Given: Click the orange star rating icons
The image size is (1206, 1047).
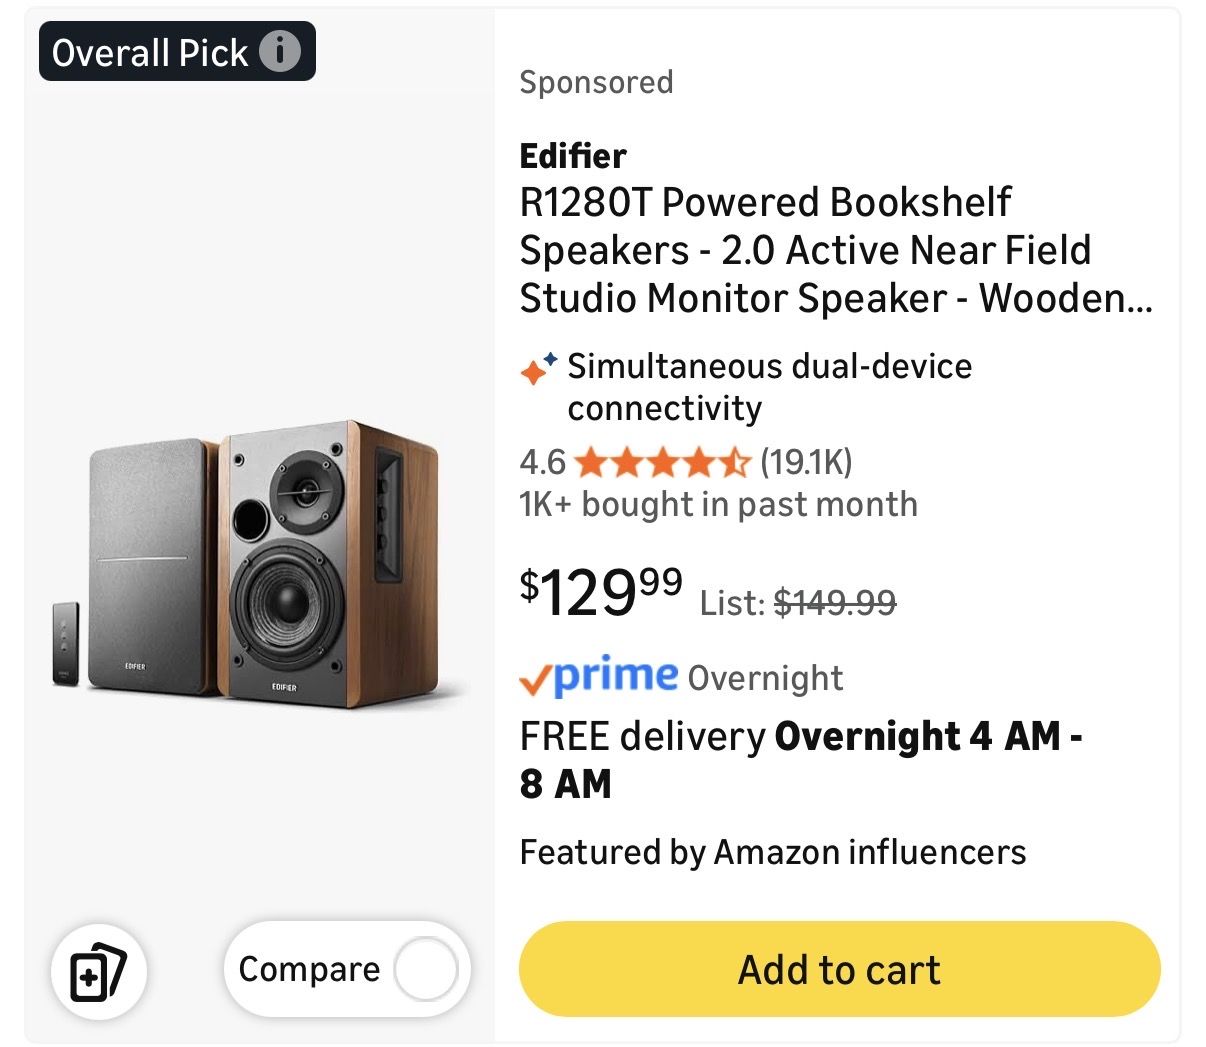Looking at the screenshot, I should pyautogui.click(x=662, y=462).
